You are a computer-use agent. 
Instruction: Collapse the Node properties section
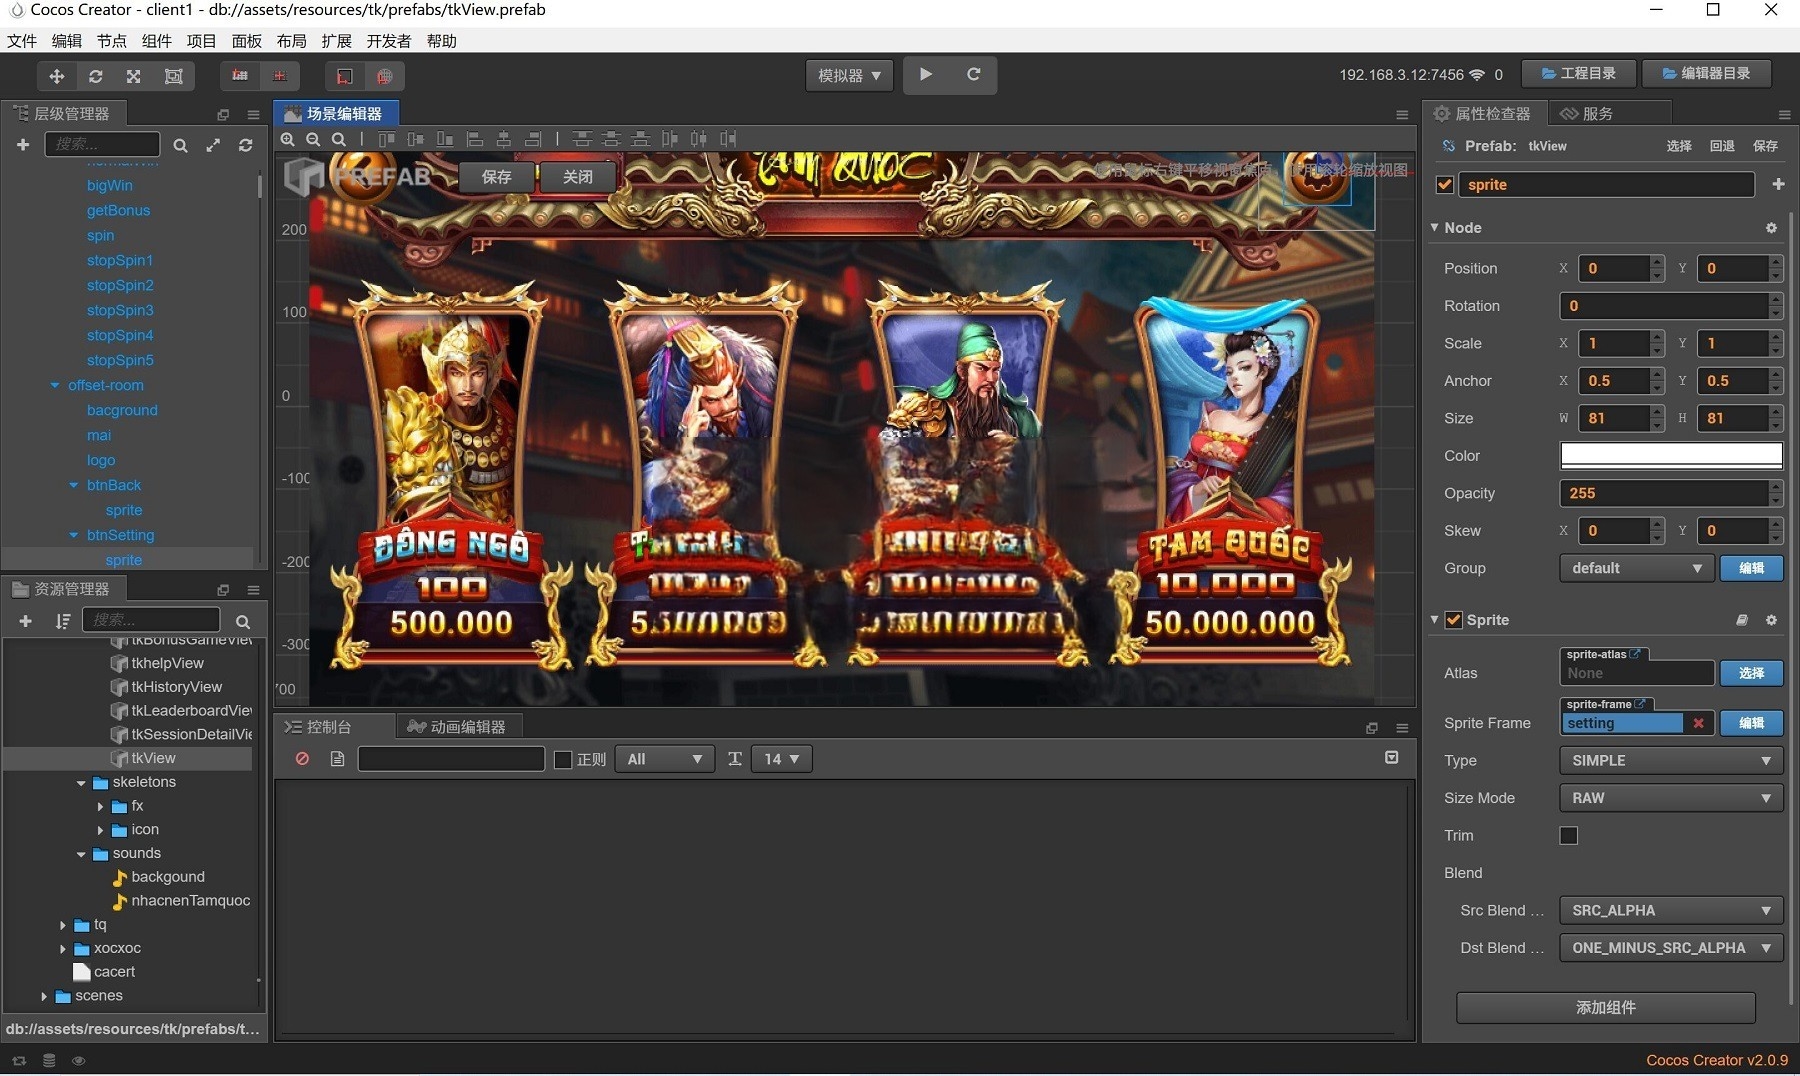1434,228
